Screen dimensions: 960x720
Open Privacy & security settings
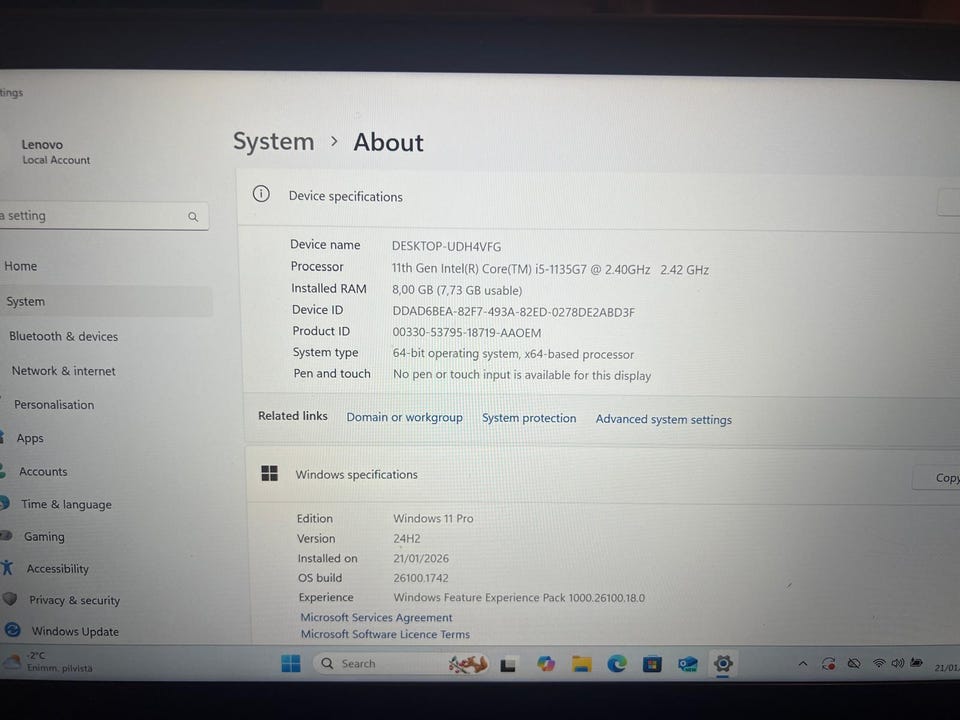coord(74,601)
